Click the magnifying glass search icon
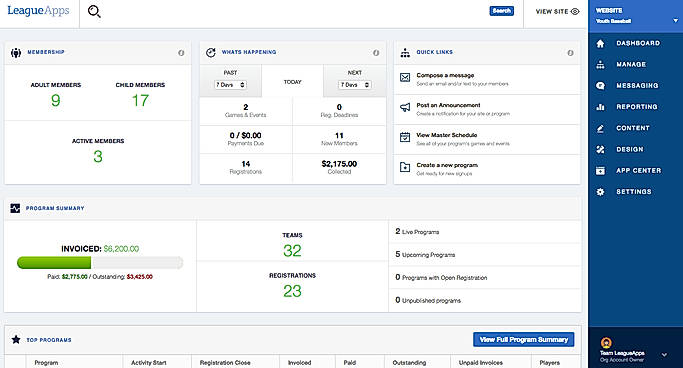683x368 pixels. pos(94,11)
